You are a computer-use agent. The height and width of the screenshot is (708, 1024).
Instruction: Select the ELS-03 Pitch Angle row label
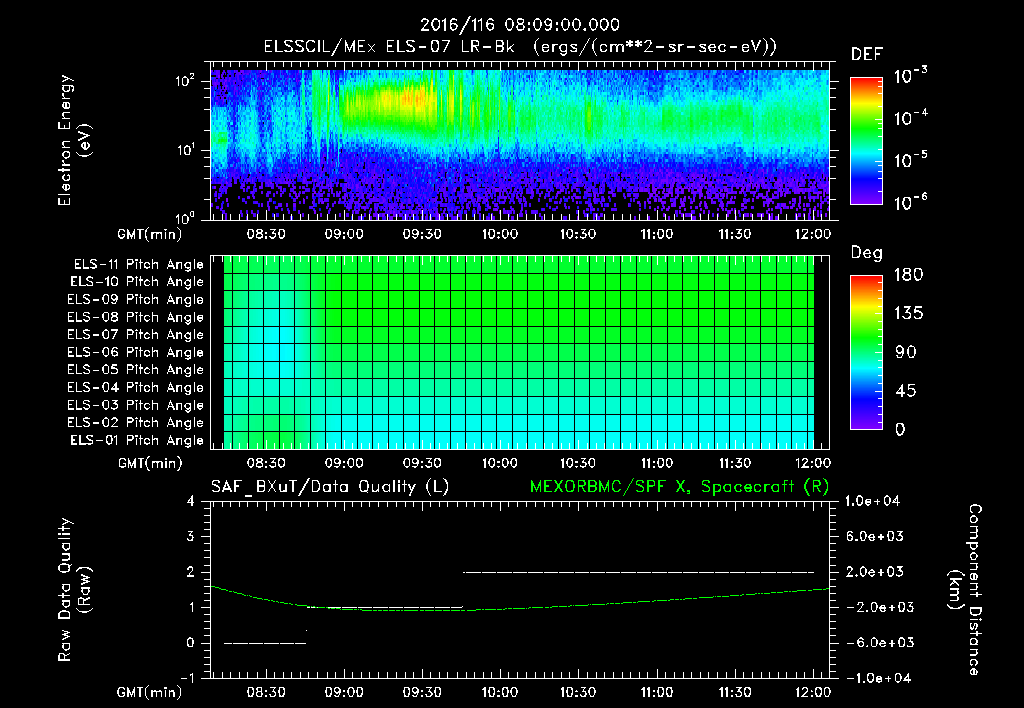(x=136, y=405)
